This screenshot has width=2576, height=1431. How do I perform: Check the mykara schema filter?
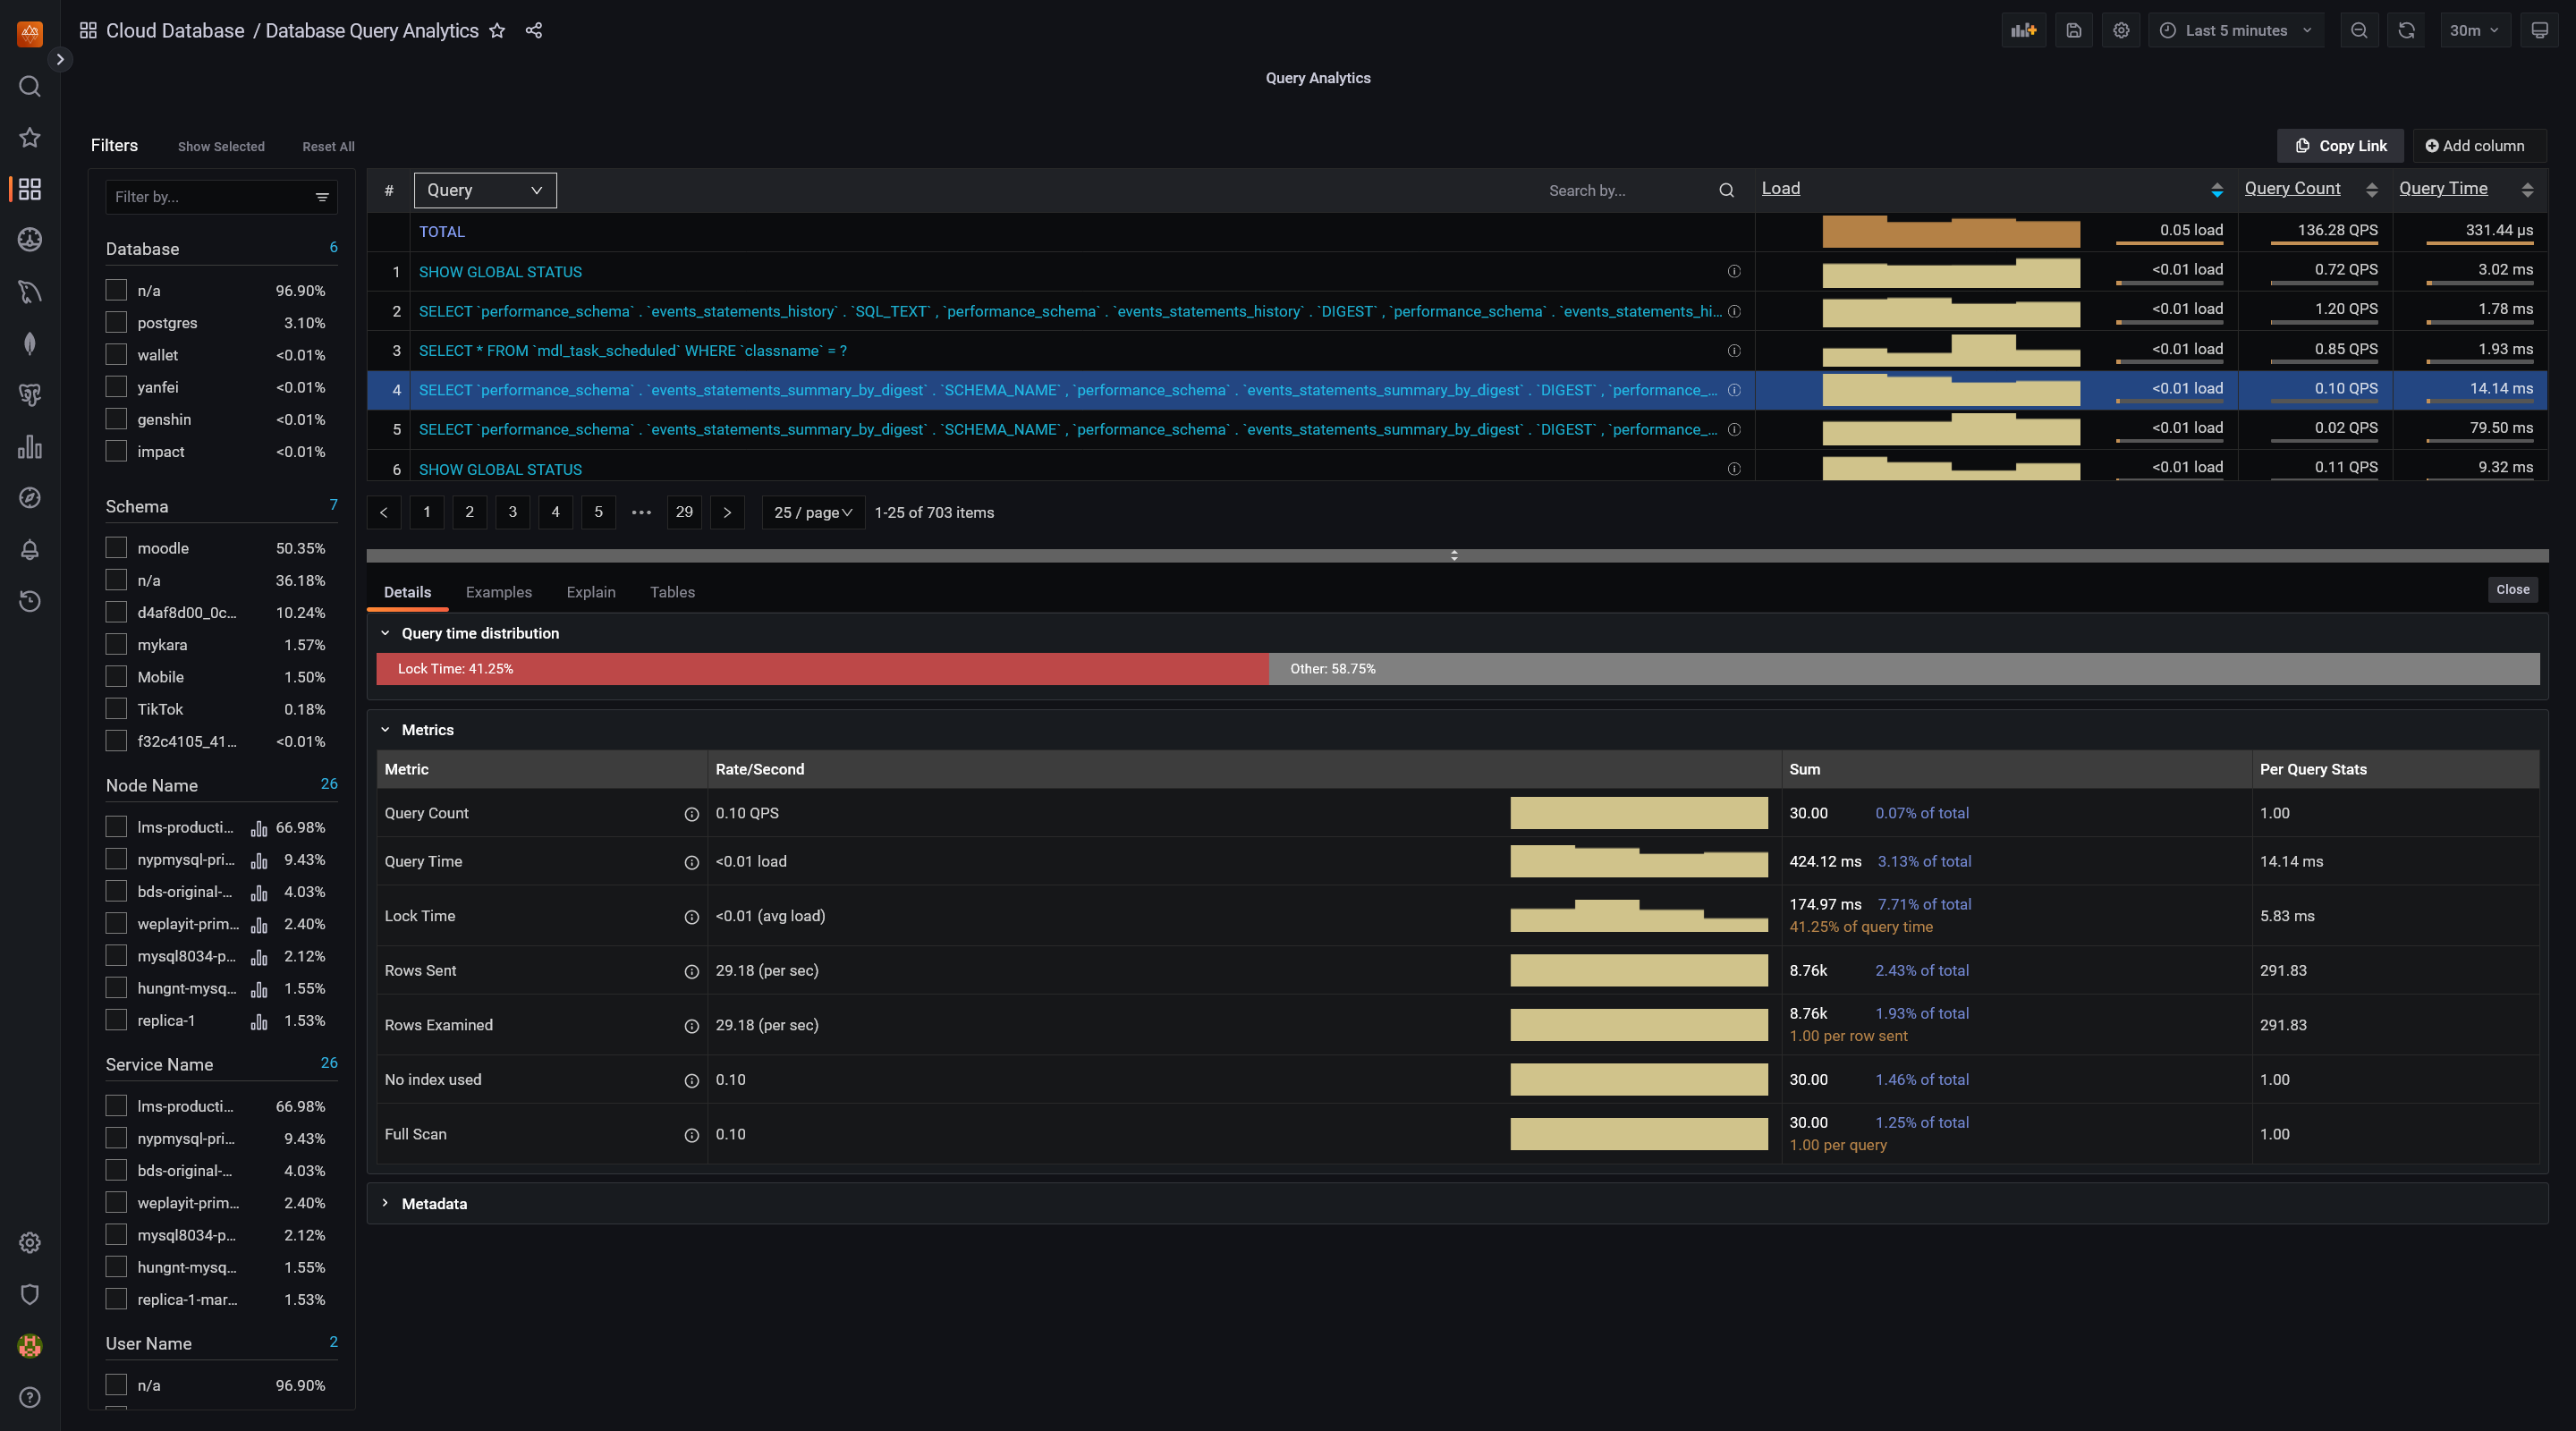tap(116, 644)
